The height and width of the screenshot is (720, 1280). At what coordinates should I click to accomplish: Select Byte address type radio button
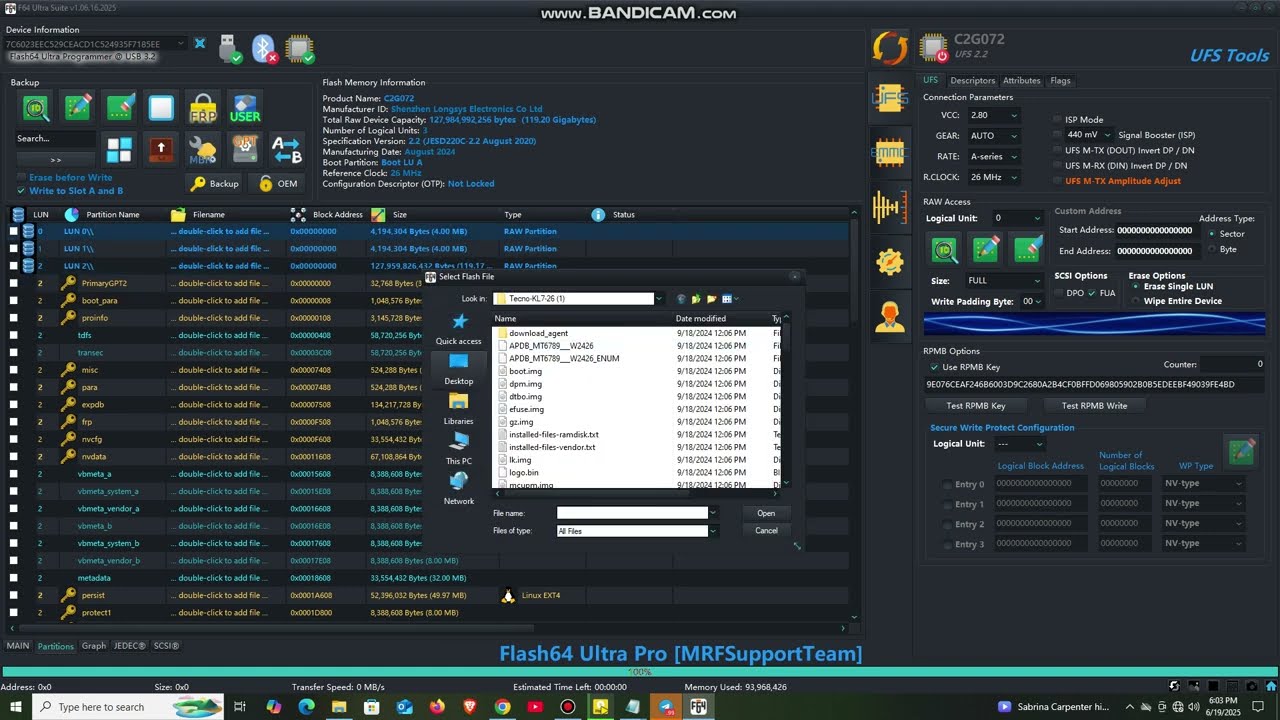pos(1213,249)
